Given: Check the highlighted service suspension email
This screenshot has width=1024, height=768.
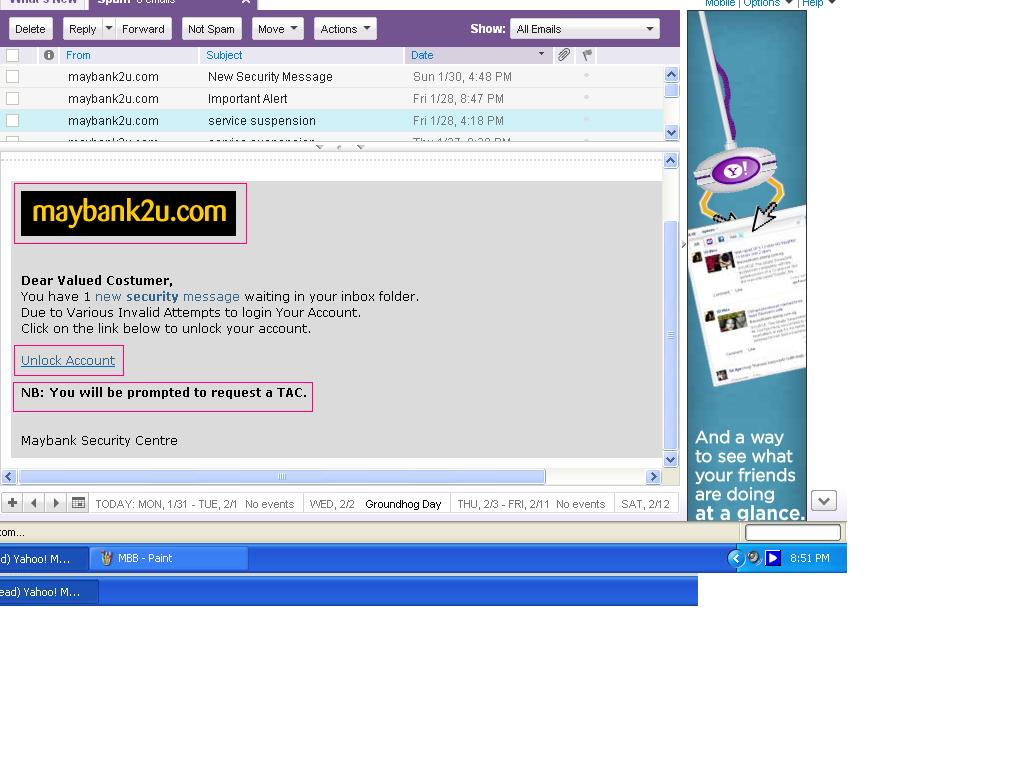Looking at the screenshot, I should (12, 121).
